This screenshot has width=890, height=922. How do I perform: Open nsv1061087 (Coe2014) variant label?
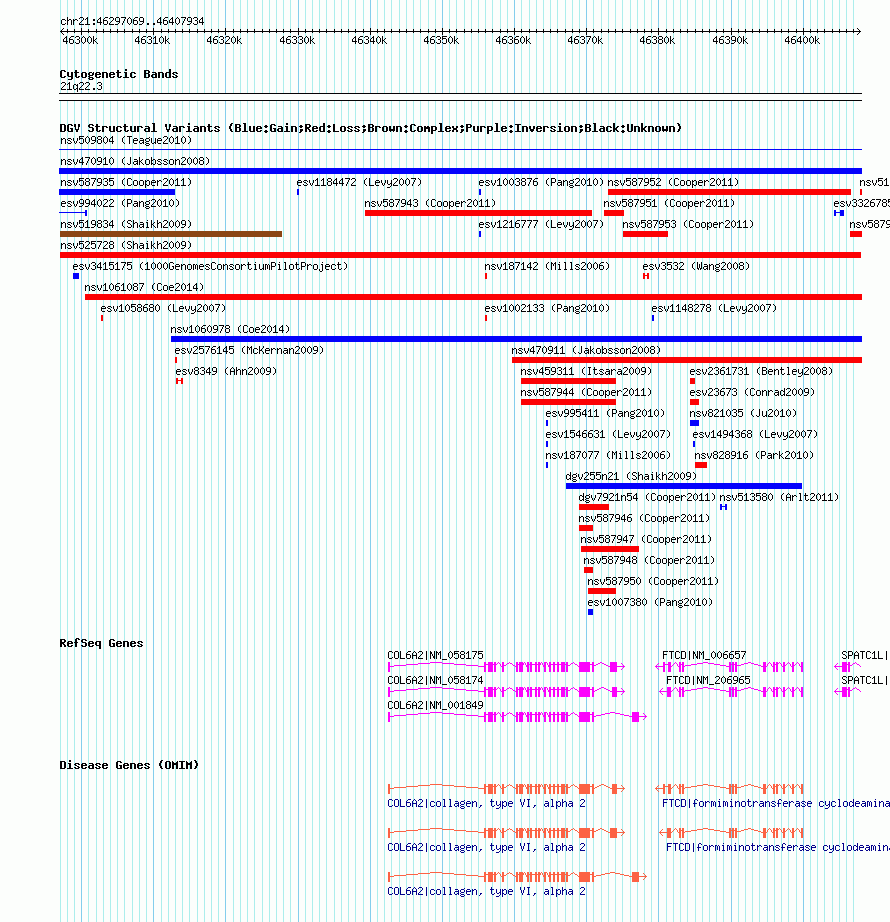(144, 288)
